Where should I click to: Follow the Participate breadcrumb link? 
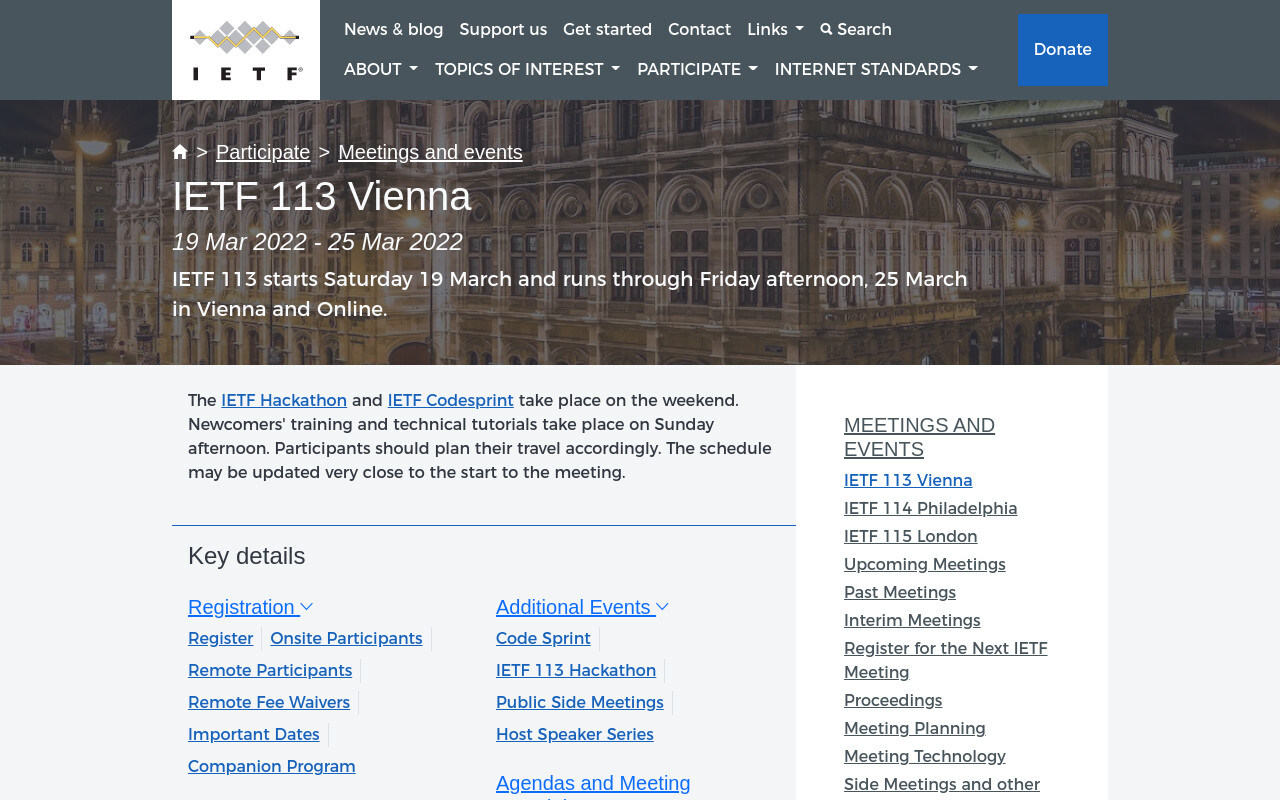263,152
